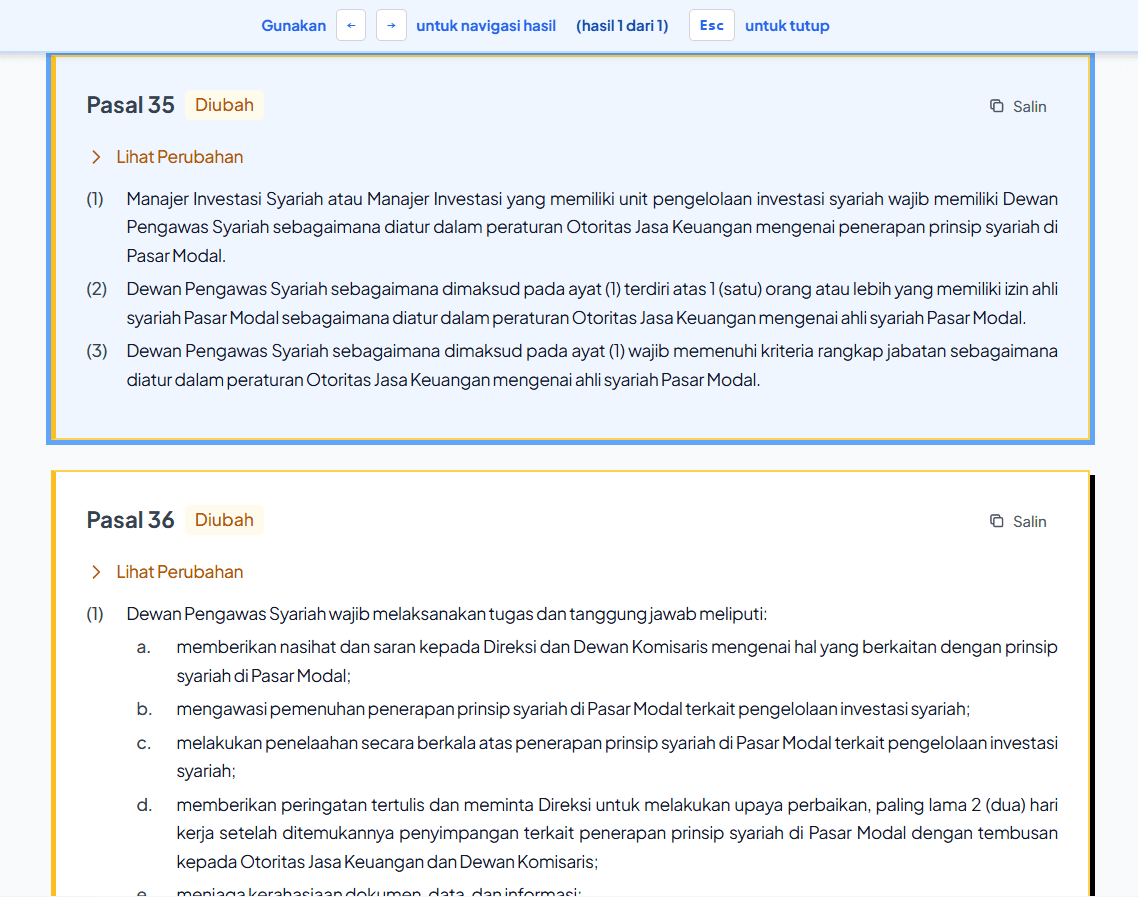This screenshot has height=897, width=1138.
Task: Click the chevron before Lihat Perubahan in Pasal 36
Action: pos(95,572)
